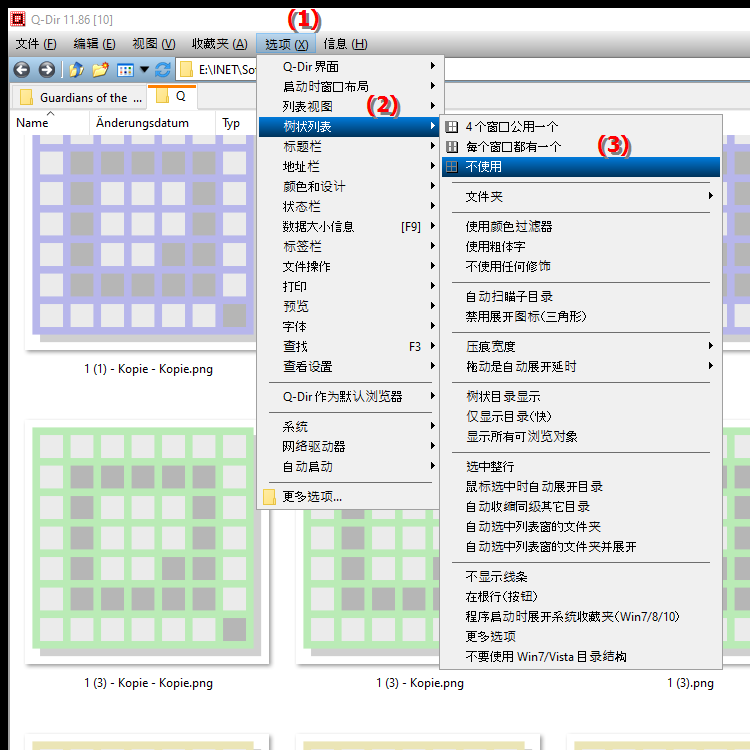Select 树状目录显示 mode
Screen dimensions: 750x750
(x=581, y=397)
